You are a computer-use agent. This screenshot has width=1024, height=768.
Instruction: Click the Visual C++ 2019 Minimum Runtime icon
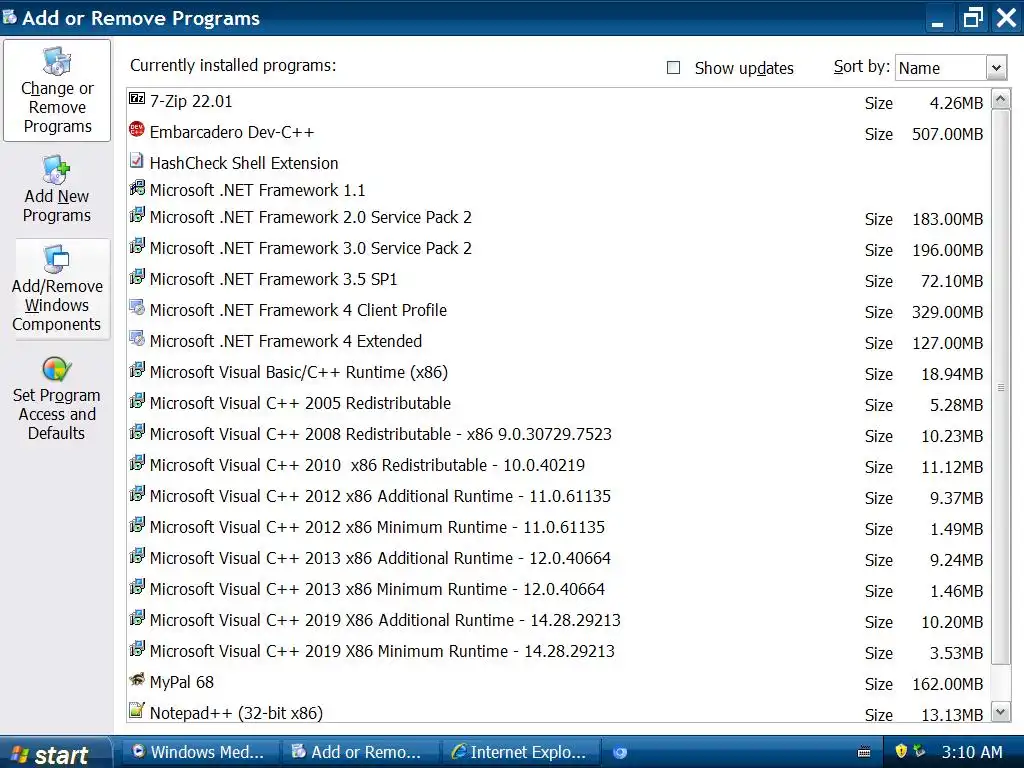pyautogui.click(x=137, y=649)
